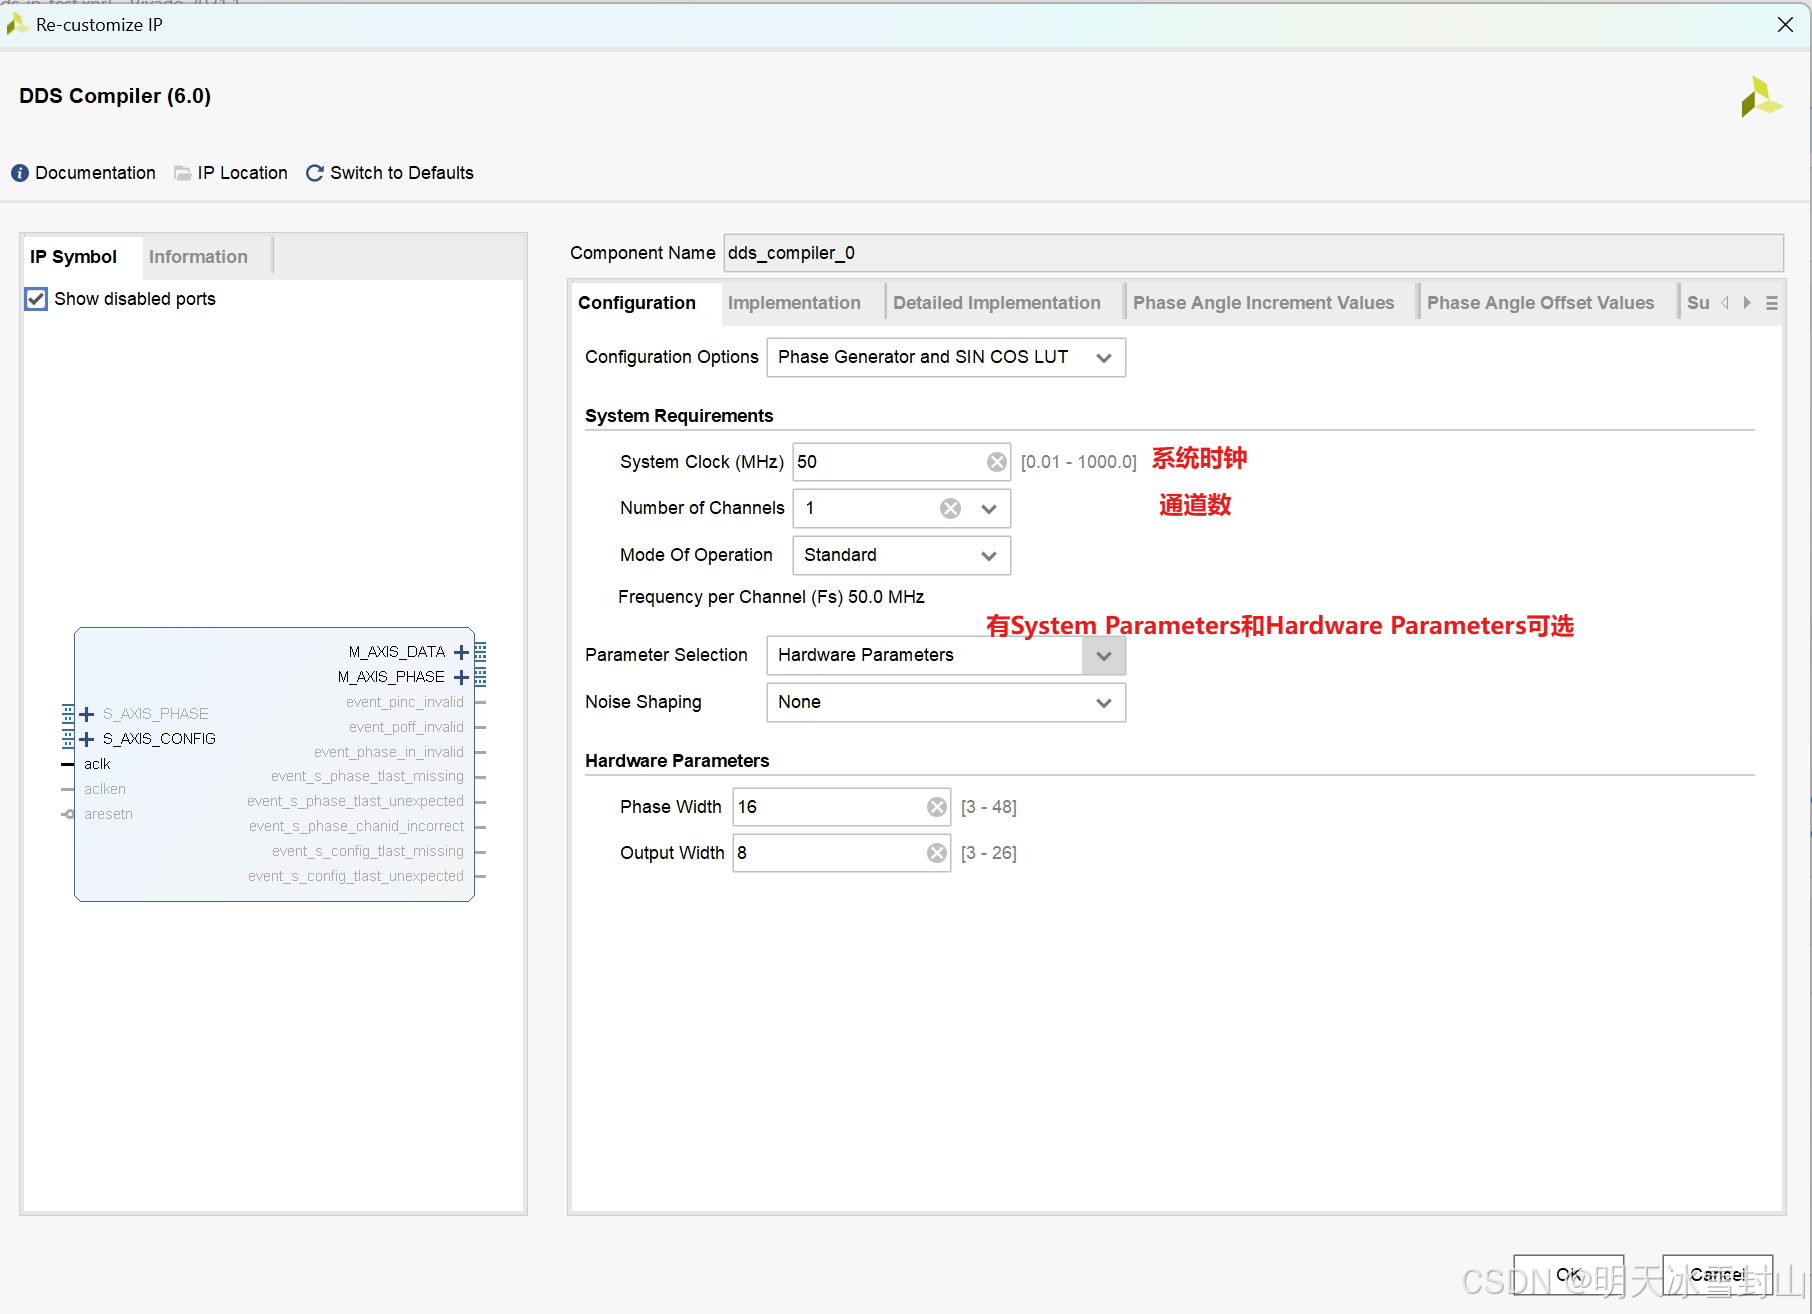Select the event_poff_invalid port
The height and width of the screenshot is (1314, 1812).
point(406,727)
